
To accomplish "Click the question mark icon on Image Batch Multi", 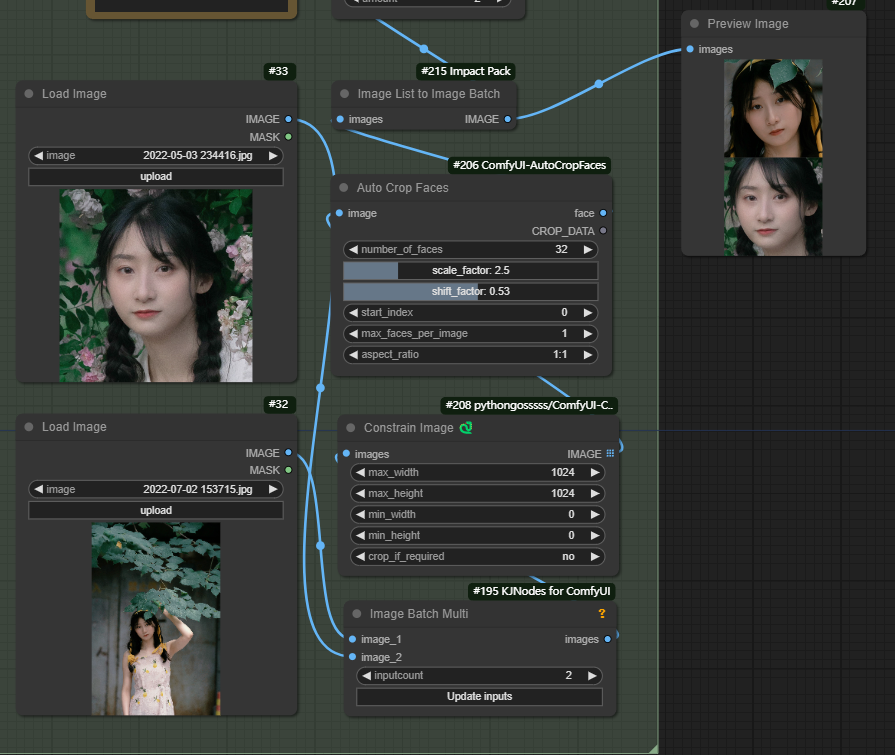I will click(602, 614).
